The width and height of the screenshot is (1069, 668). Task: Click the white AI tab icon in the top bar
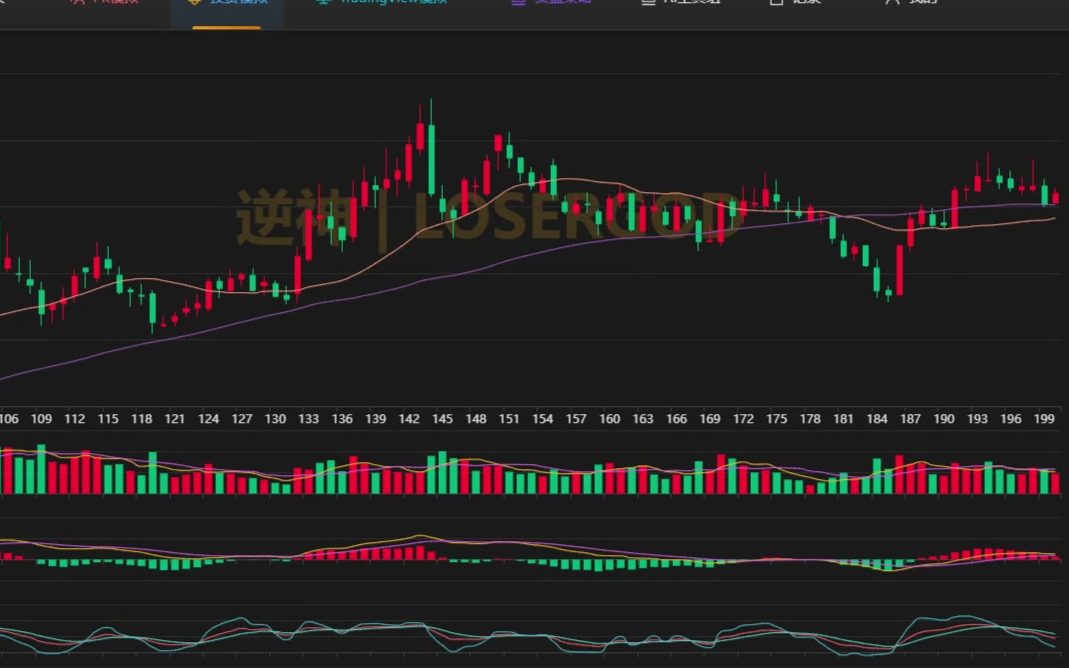pos(648,2)
